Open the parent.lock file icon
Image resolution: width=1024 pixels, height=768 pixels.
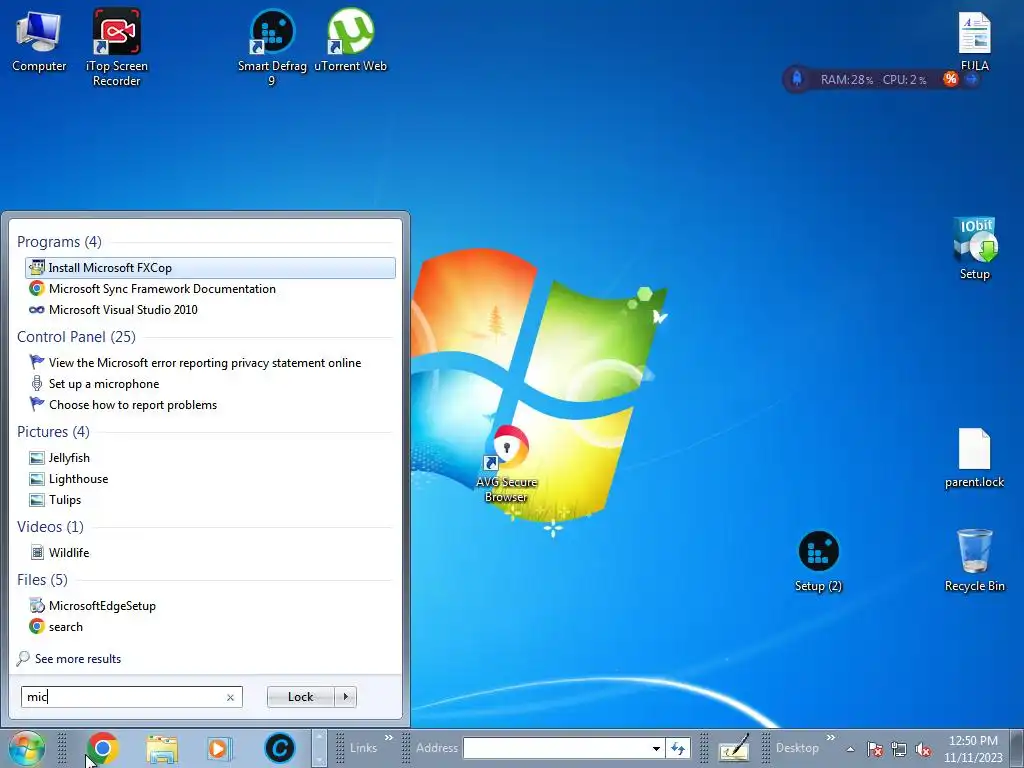(974, 457)
